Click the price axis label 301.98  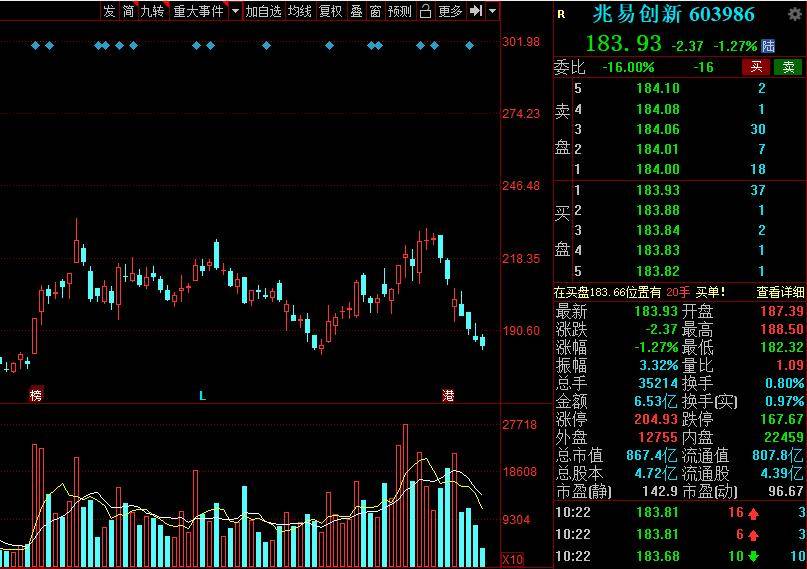click(x=521, y=42)
